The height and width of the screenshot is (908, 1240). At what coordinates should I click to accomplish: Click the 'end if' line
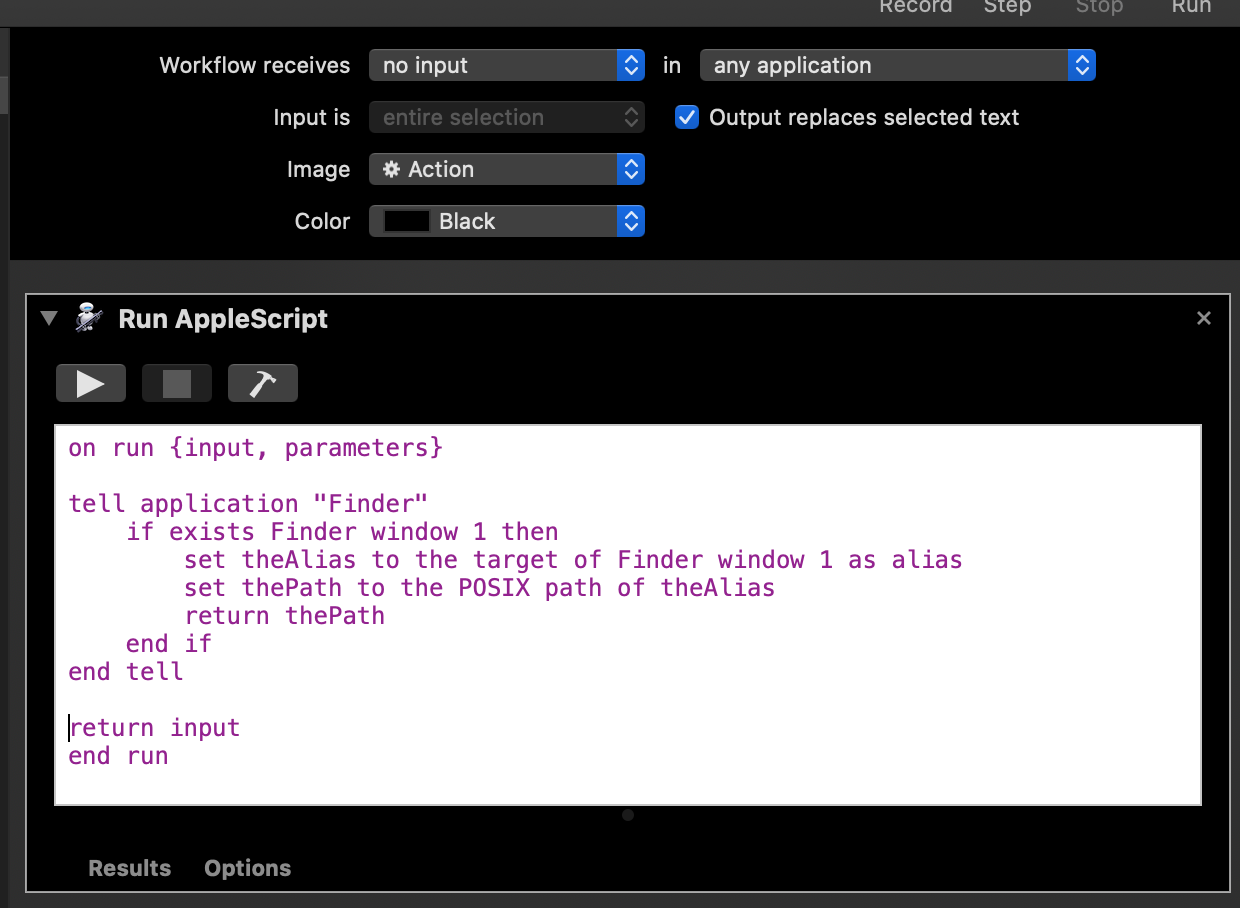(169, 644)
